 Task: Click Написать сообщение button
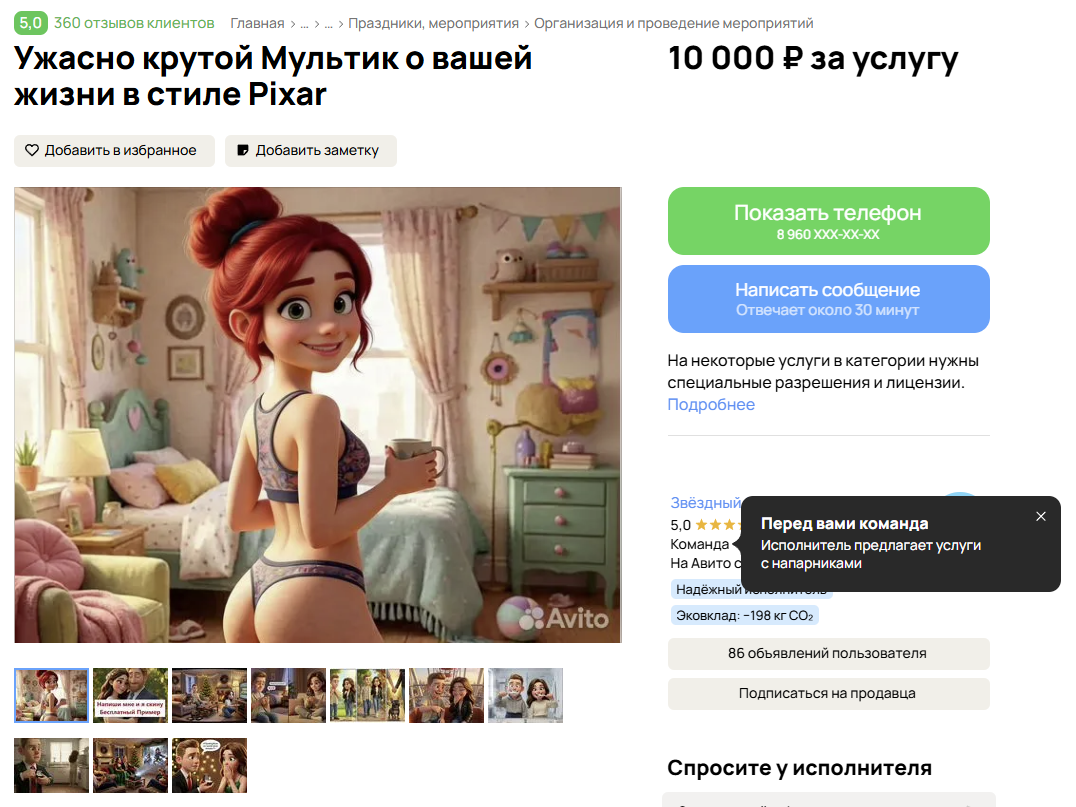(x=828, y=299)
